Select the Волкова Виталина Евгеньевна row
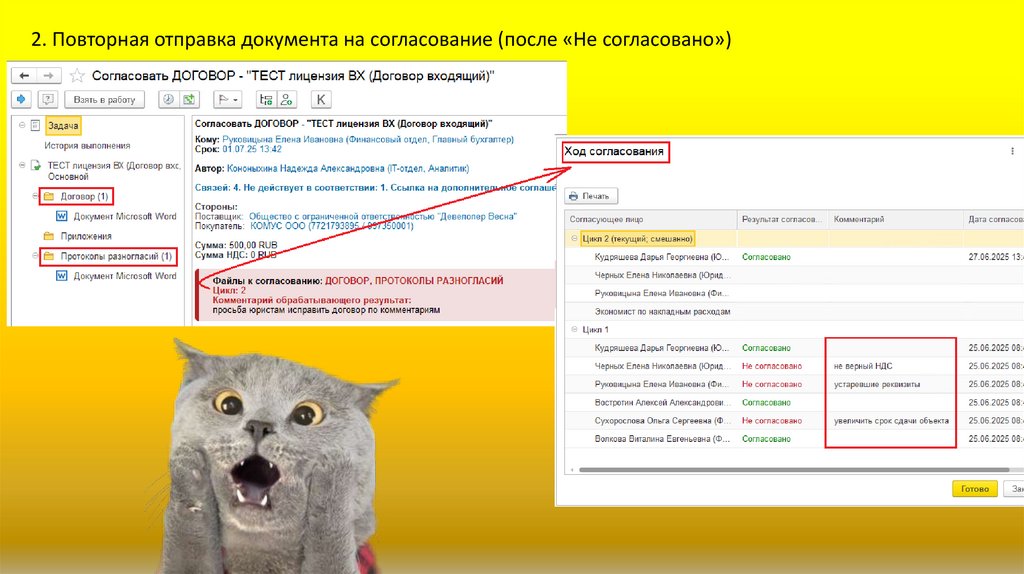 [x=794, y=439]
